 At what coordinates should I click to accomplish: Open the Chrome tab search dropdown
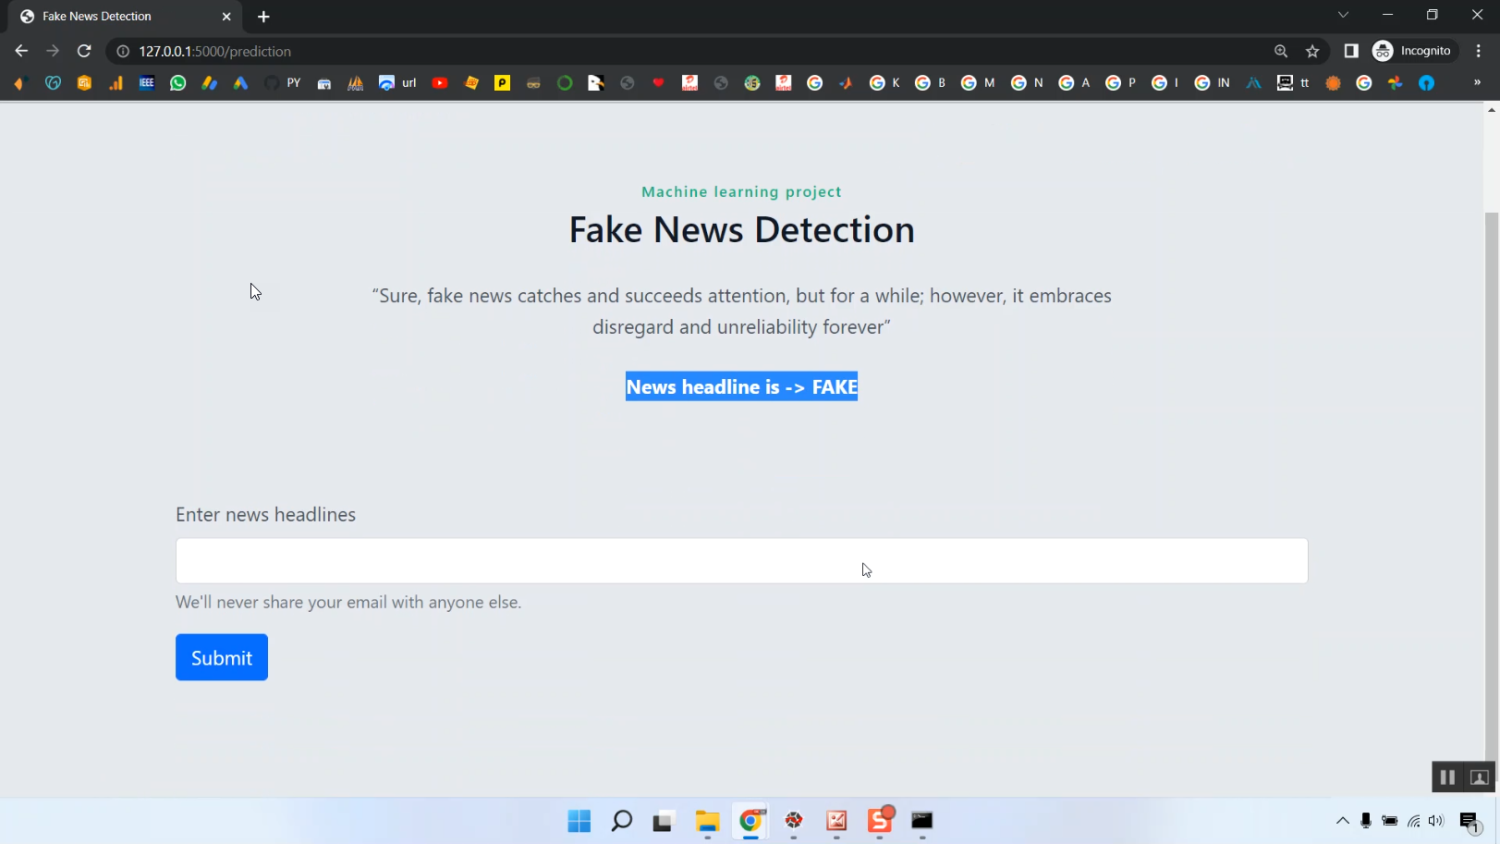click(x=1343, y=15)
